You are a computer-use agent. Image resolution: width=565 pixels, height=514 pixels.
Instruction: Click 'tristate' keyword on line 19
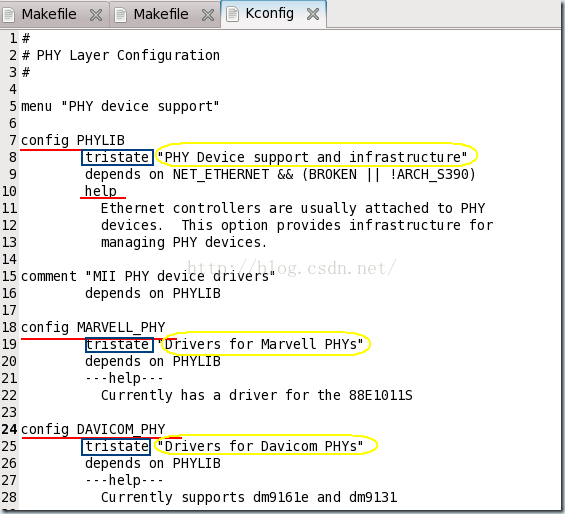117,345
